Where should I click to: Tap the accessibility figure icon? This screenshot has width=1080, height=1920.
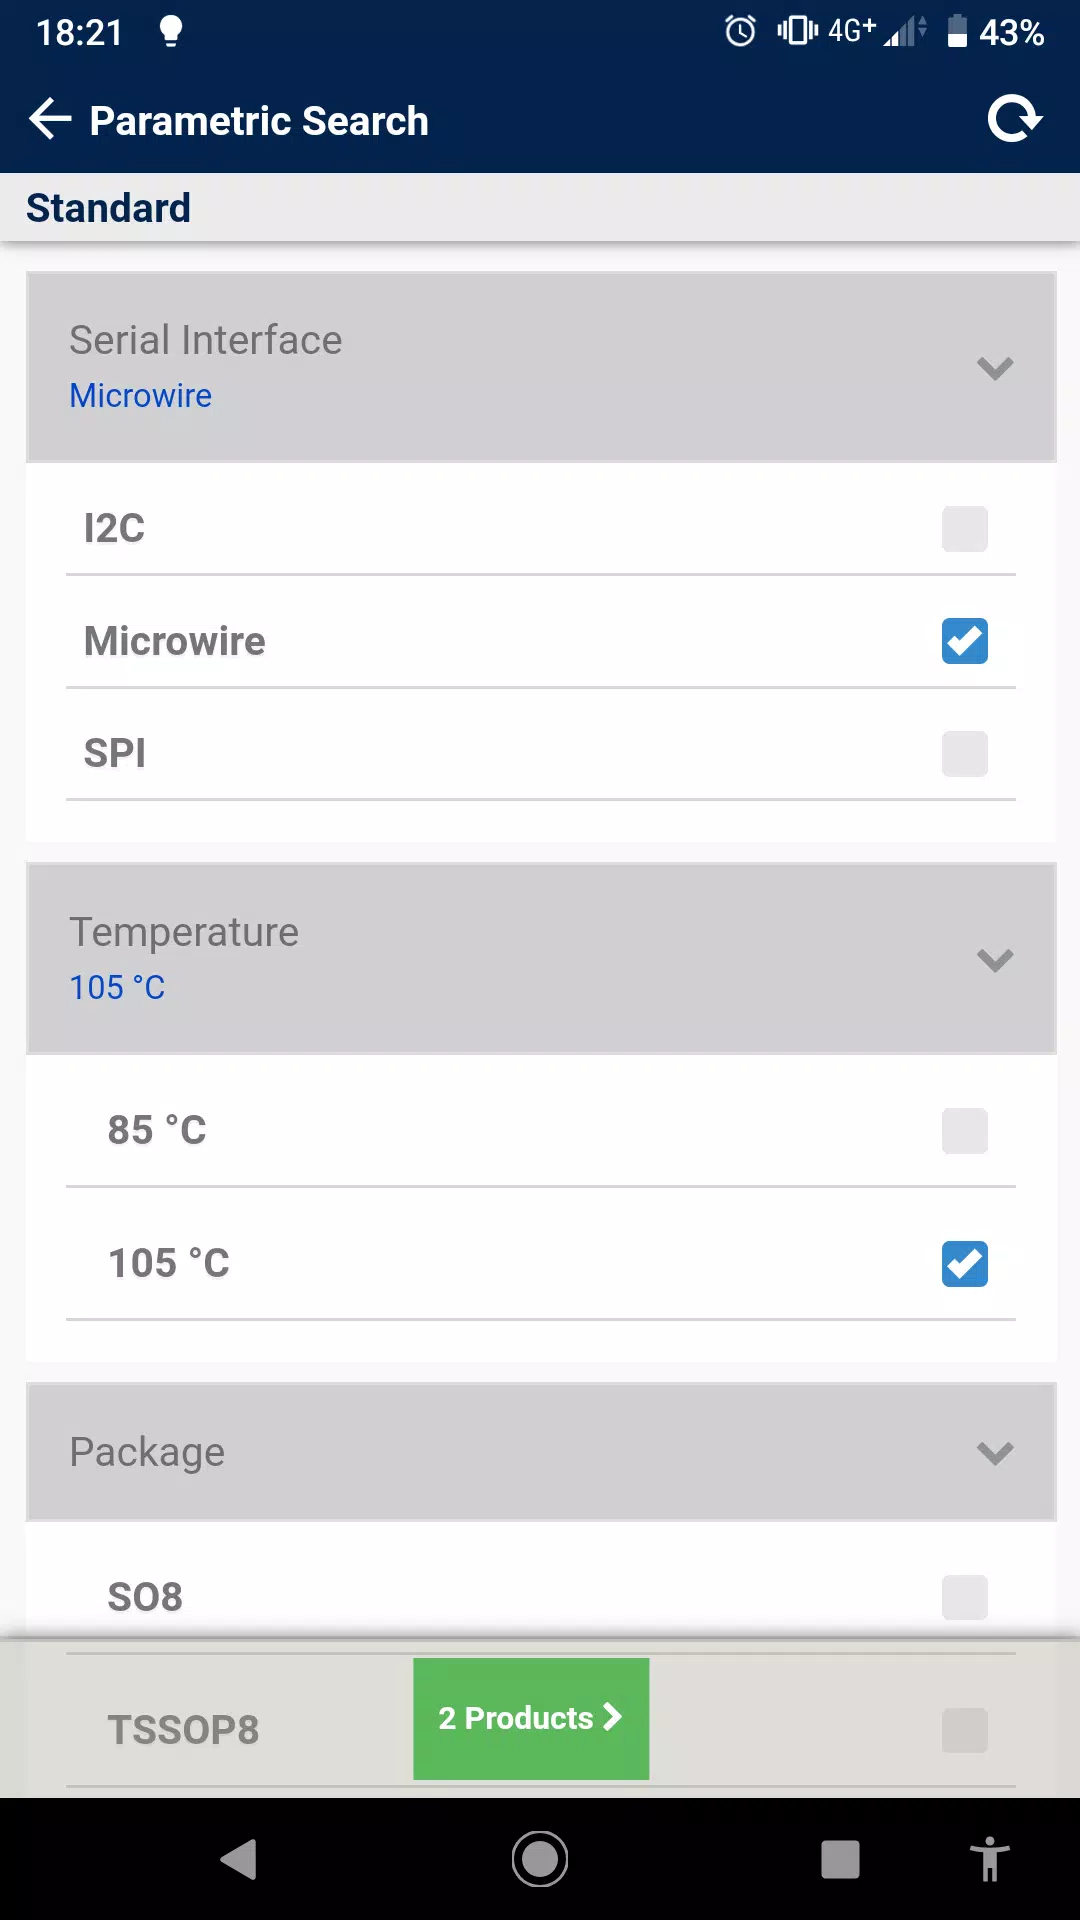tap(989, 1859)
